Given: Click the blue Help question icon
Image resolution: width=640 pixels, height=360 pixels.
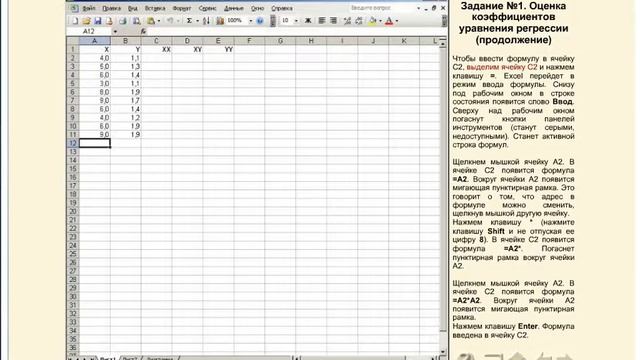Looking at the screenshot, I should (x=260, y=21).
